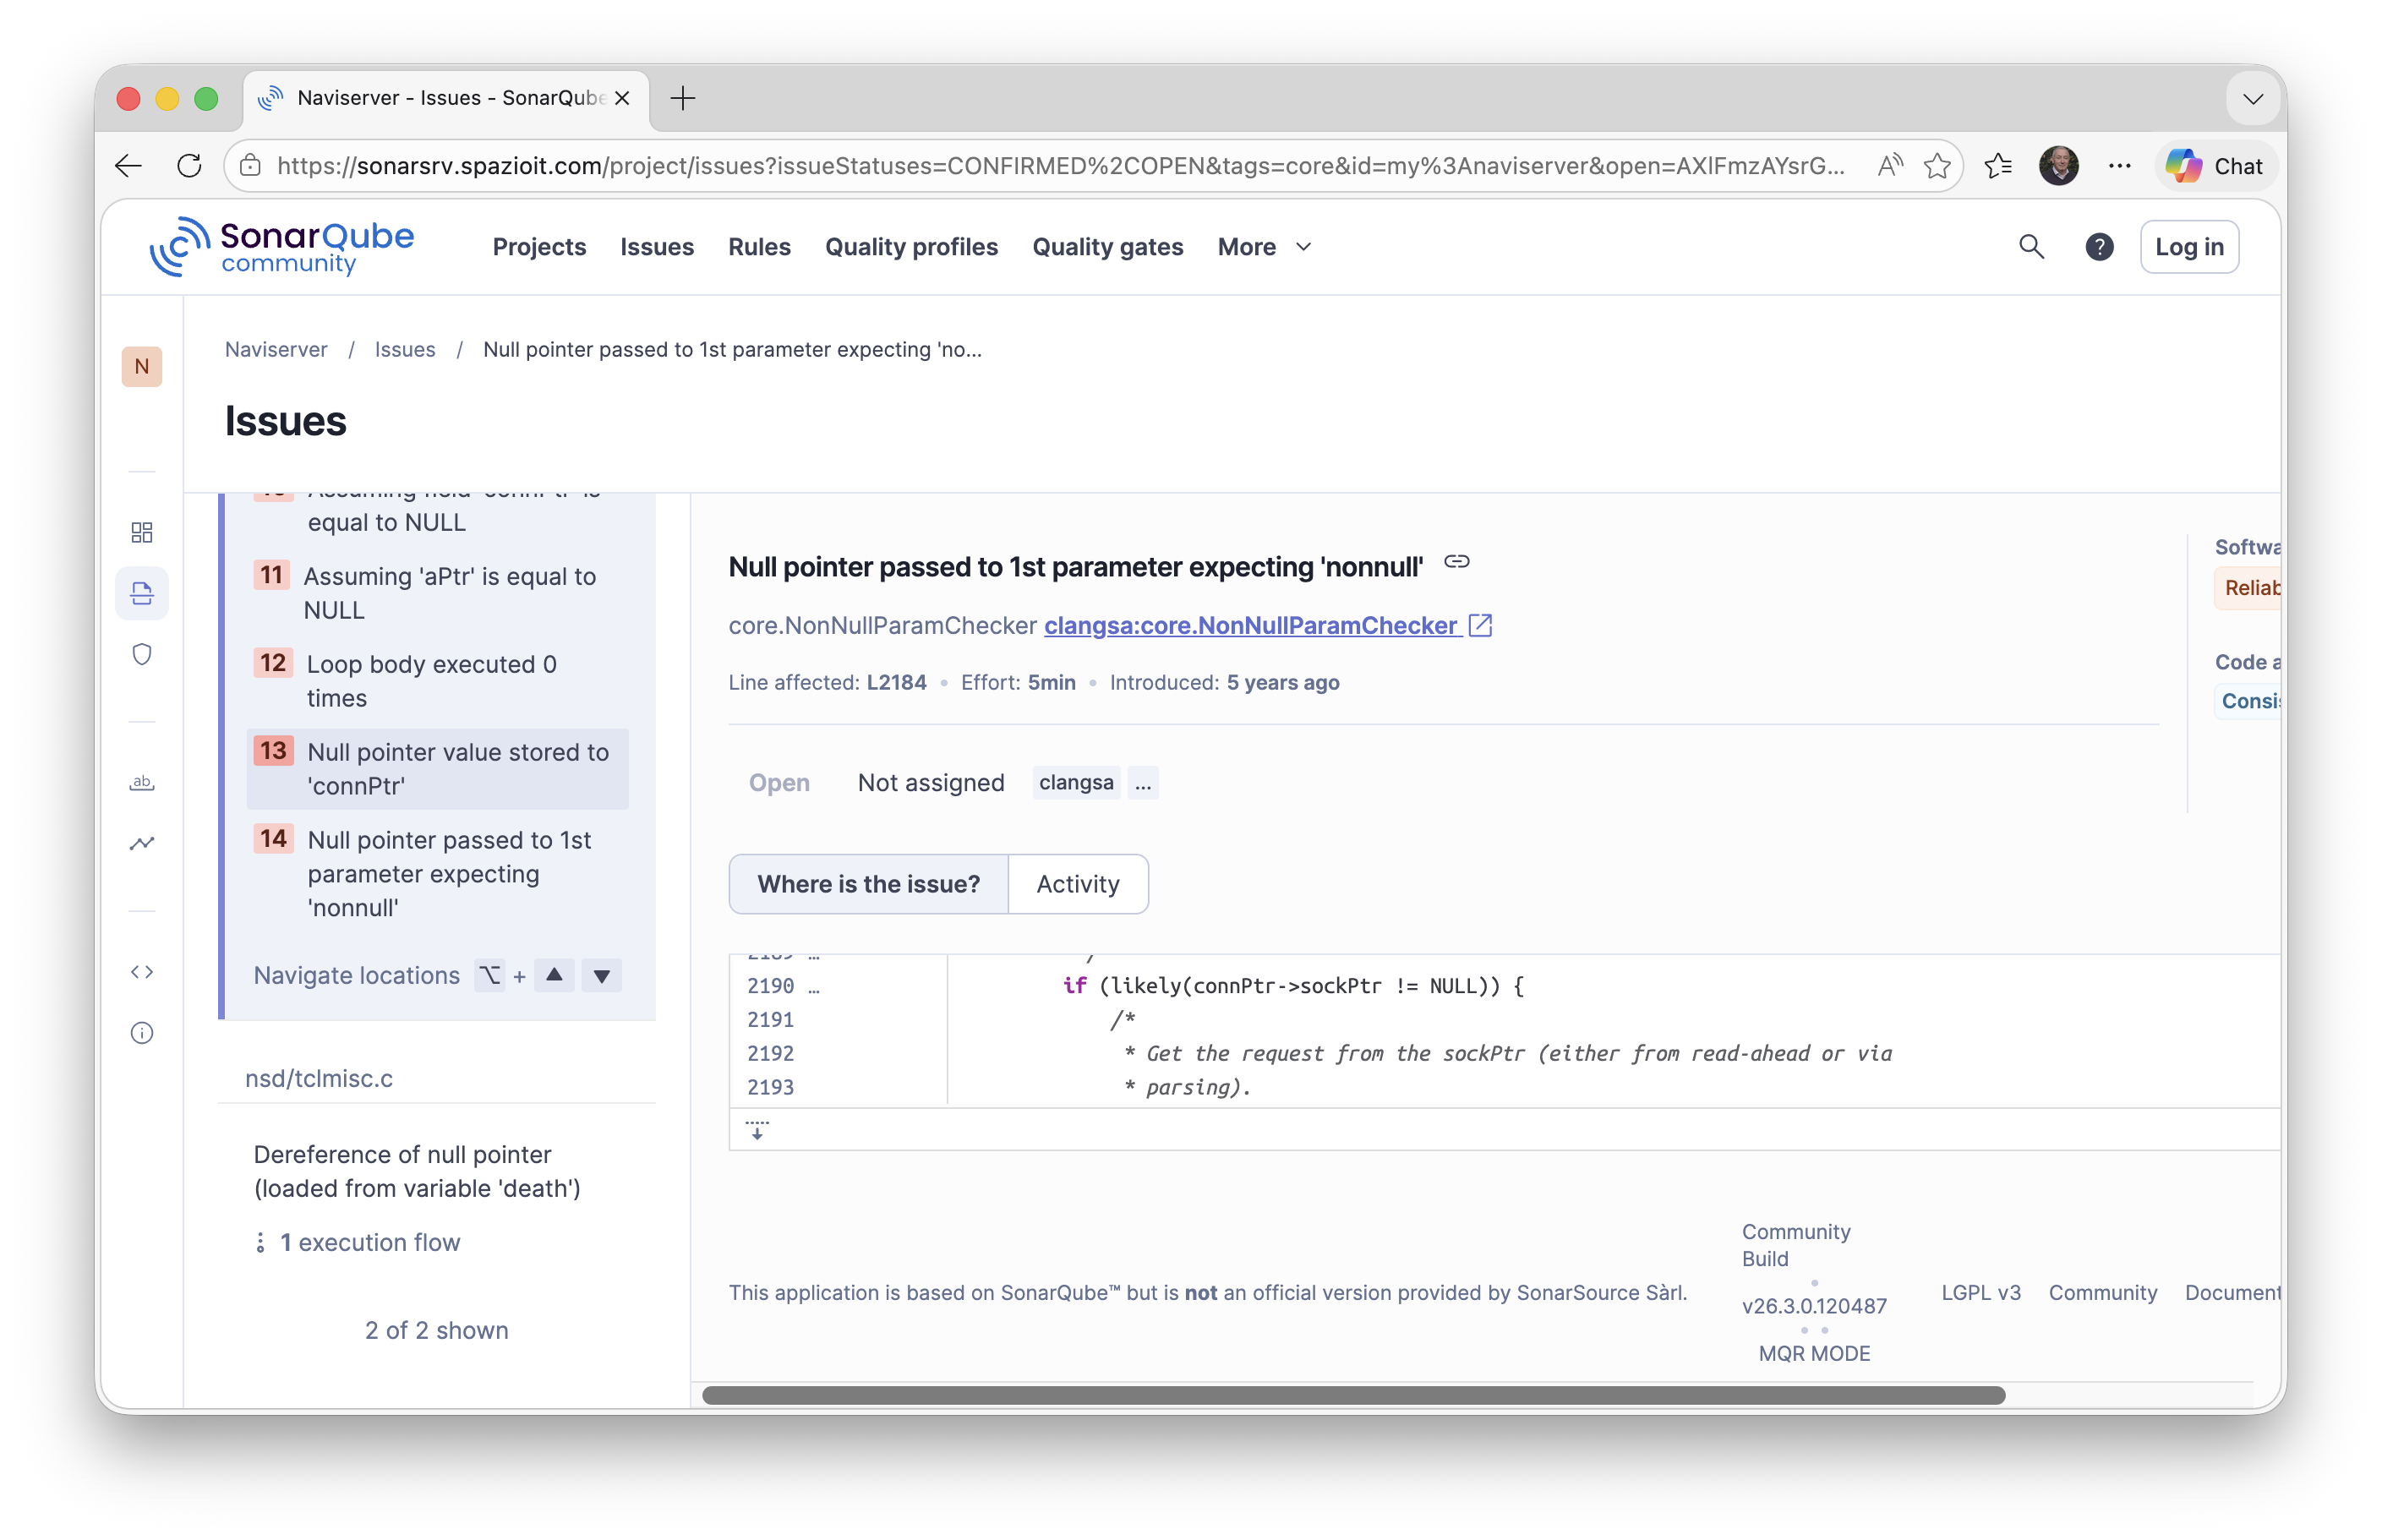This screenshot has width=2382, height=1540.
Task: Click the project information icon in sidebar
Action: coord(142,1033)
